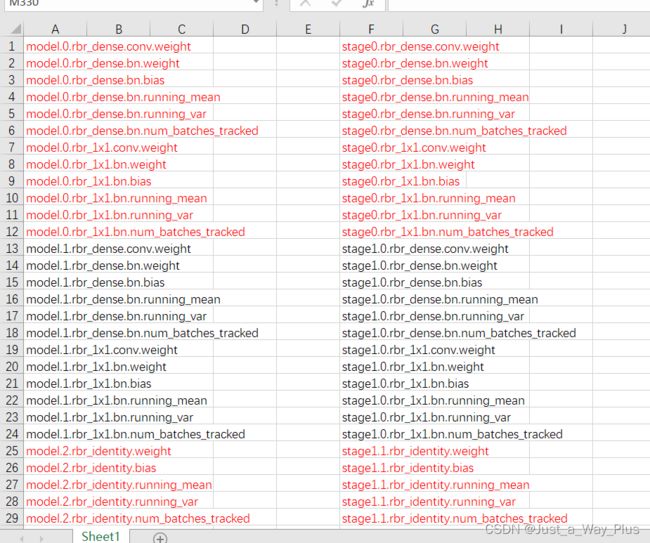Click cell stage1.0.rbr_dense.bn.num_batches_tracked
The width and height of the screenshot is (650, 543).
point(458,333)
